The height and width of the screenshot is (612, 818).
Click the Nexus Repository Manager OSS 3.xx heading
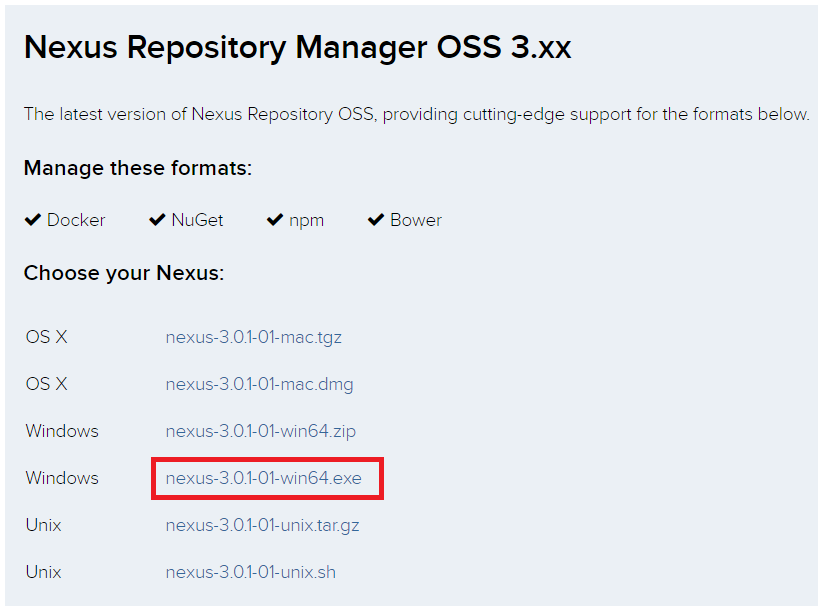298,47
